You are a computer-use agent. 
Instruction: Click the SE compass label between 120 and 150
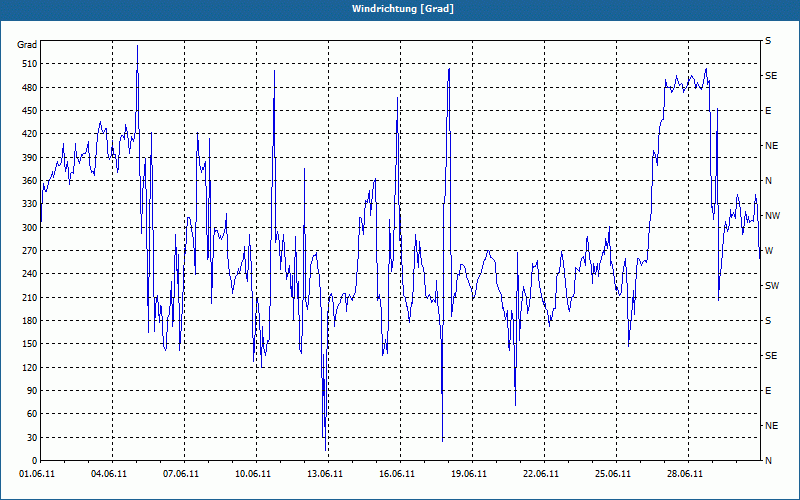771,356
